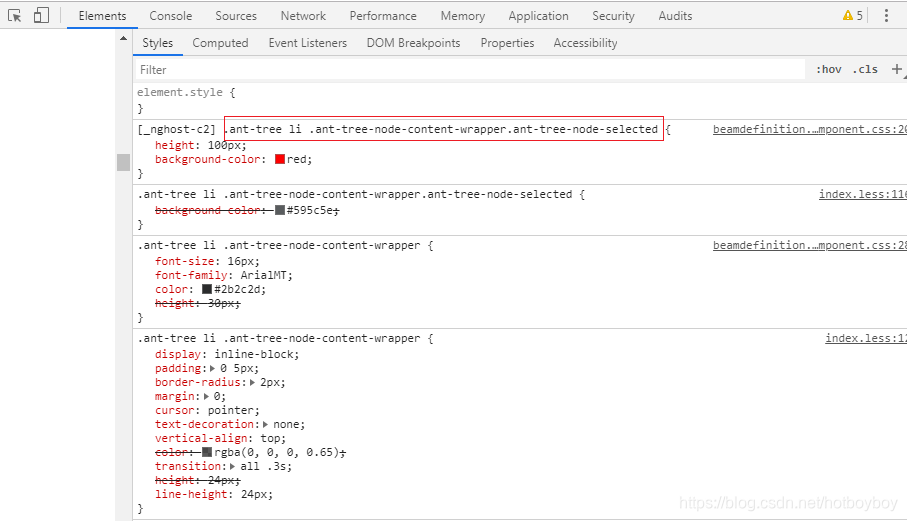Open the Security panel tab

(x=613, y=16)
